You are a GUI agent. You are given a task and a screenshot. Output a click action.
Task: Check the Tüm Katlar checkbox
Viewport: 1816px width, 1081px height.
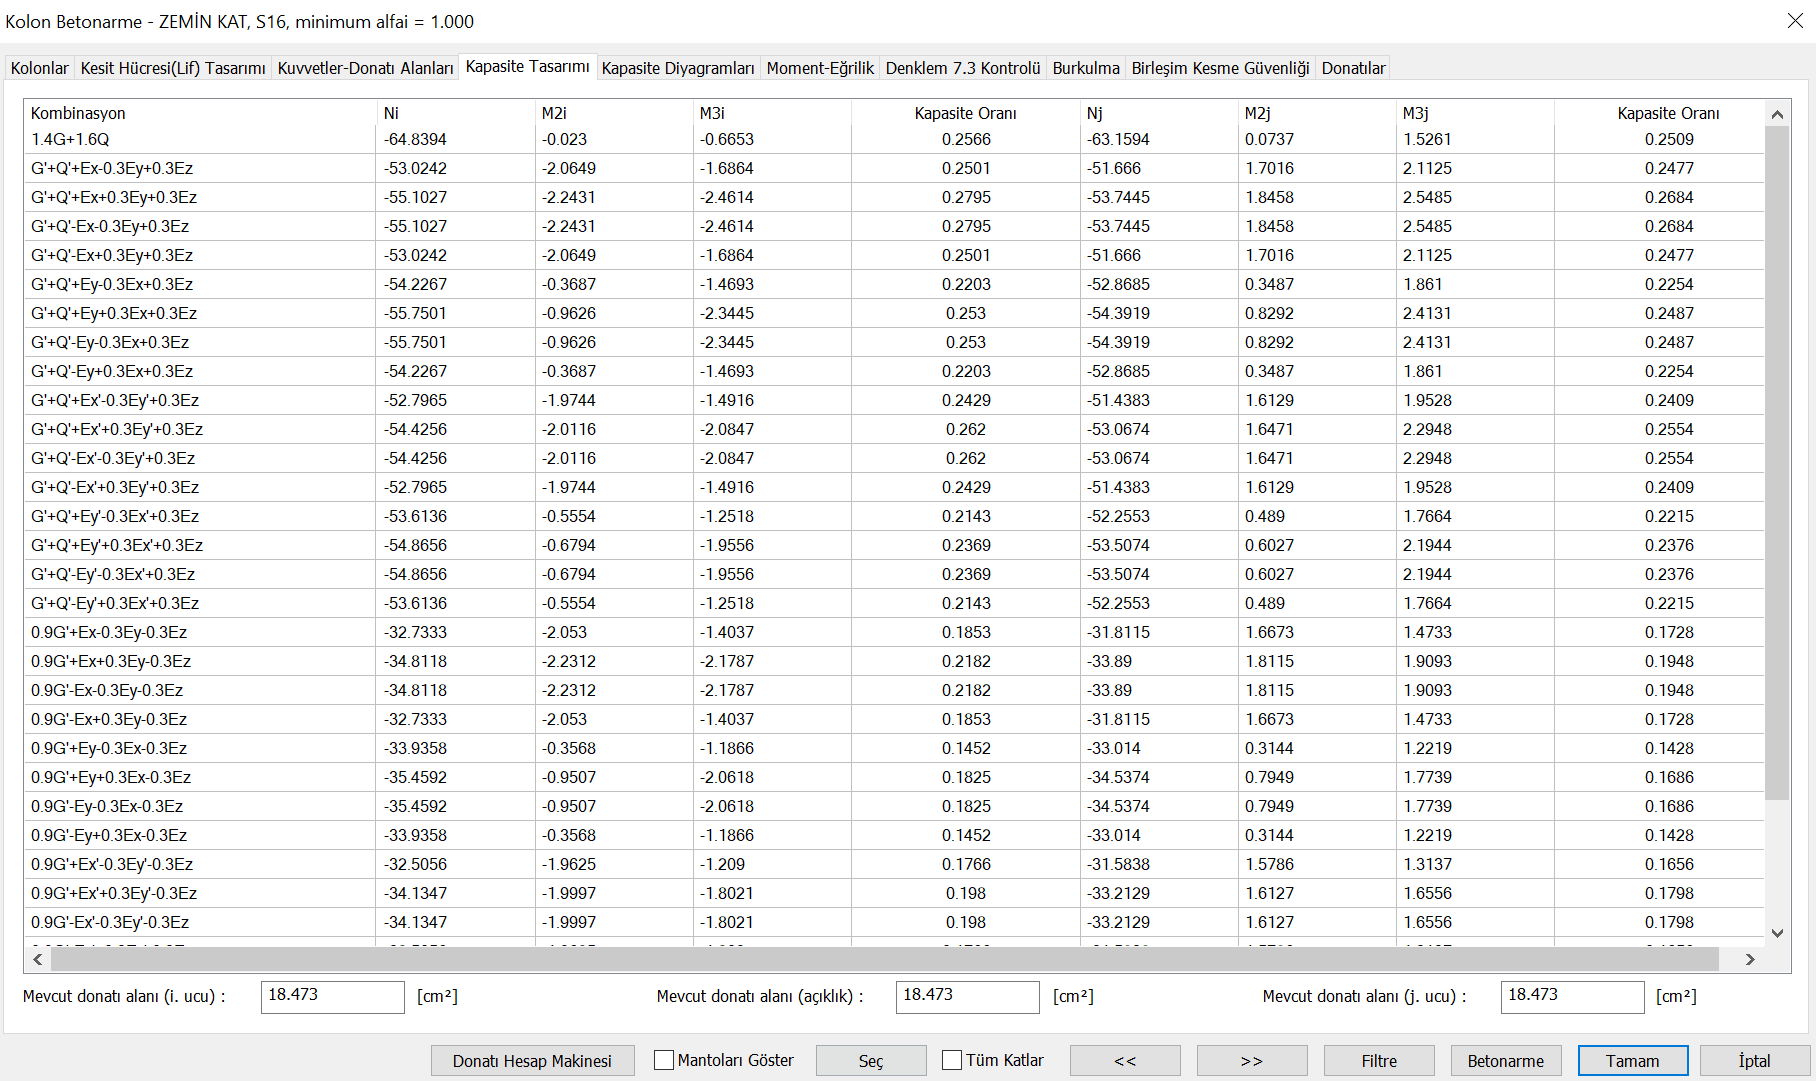tap(949, 1059)
